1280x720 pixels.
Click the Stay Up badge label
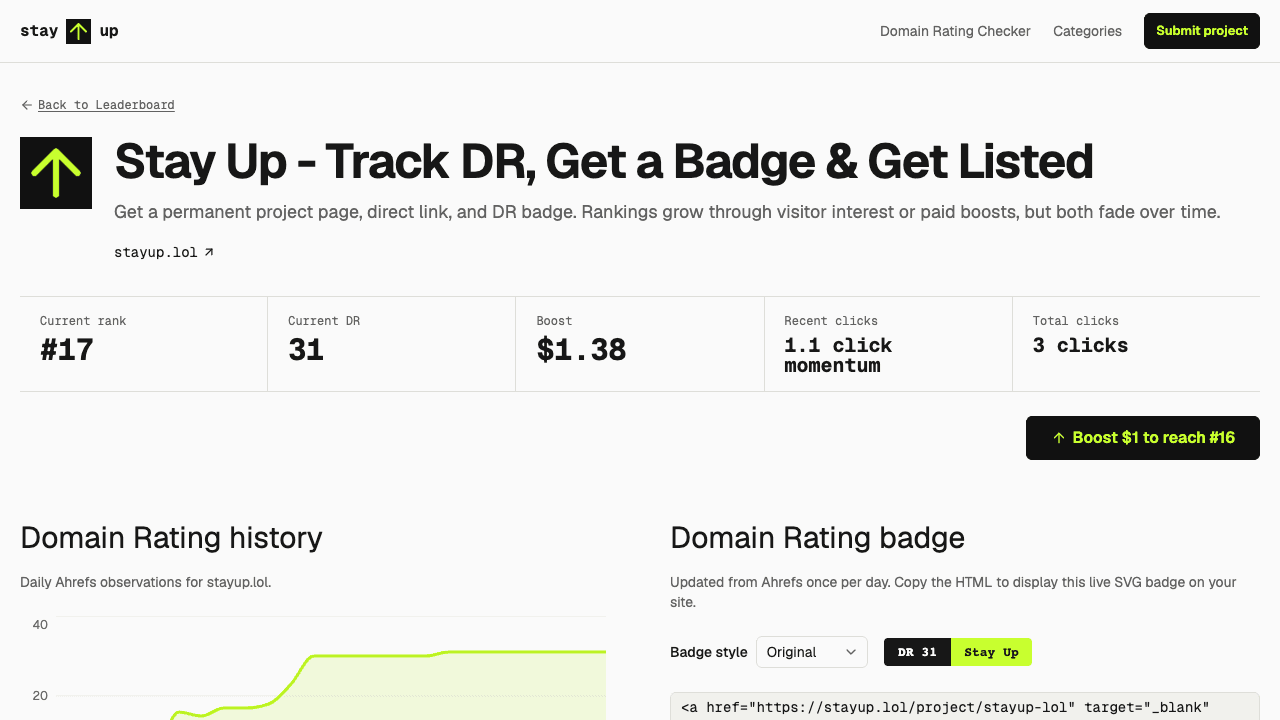(991, 652)
